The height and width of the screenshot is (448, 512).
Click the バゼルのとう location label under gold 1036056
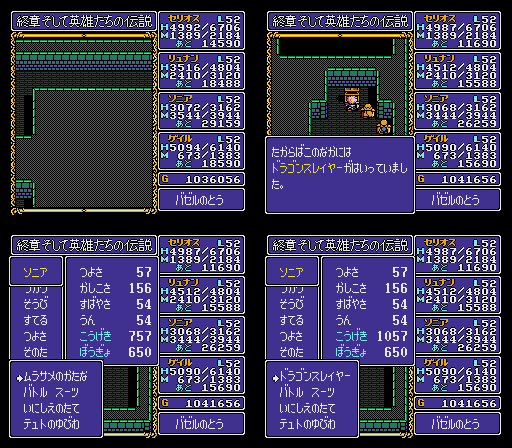point(201,200)
